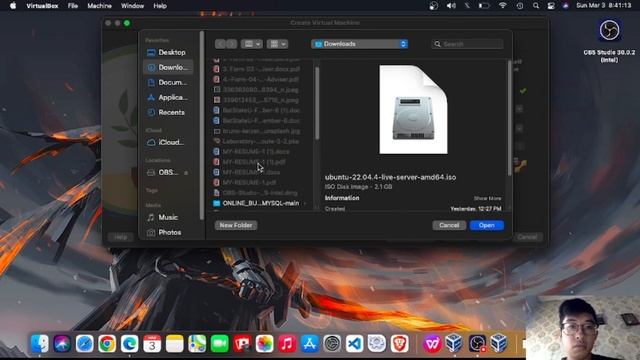Open Brave browser from the Dock

point(399,344)
